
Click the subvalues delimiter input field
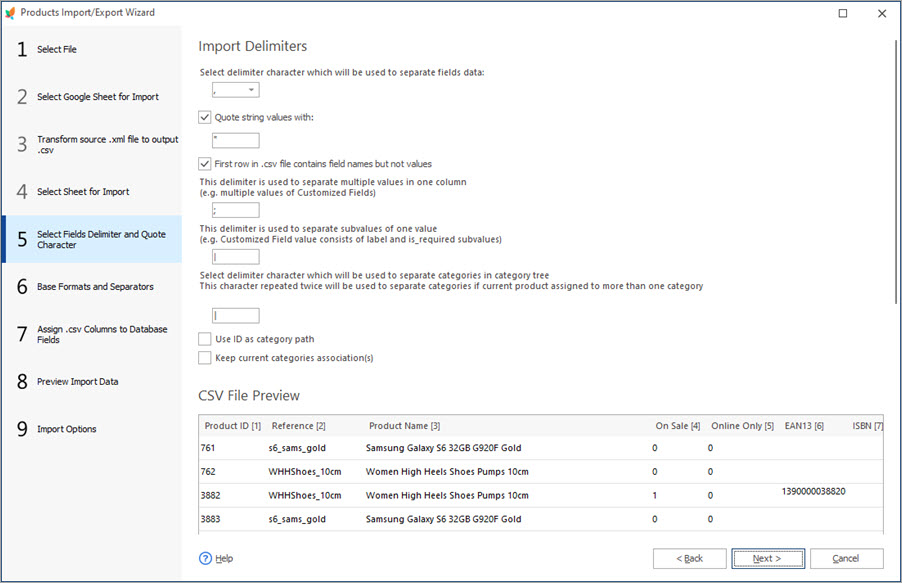236,257
